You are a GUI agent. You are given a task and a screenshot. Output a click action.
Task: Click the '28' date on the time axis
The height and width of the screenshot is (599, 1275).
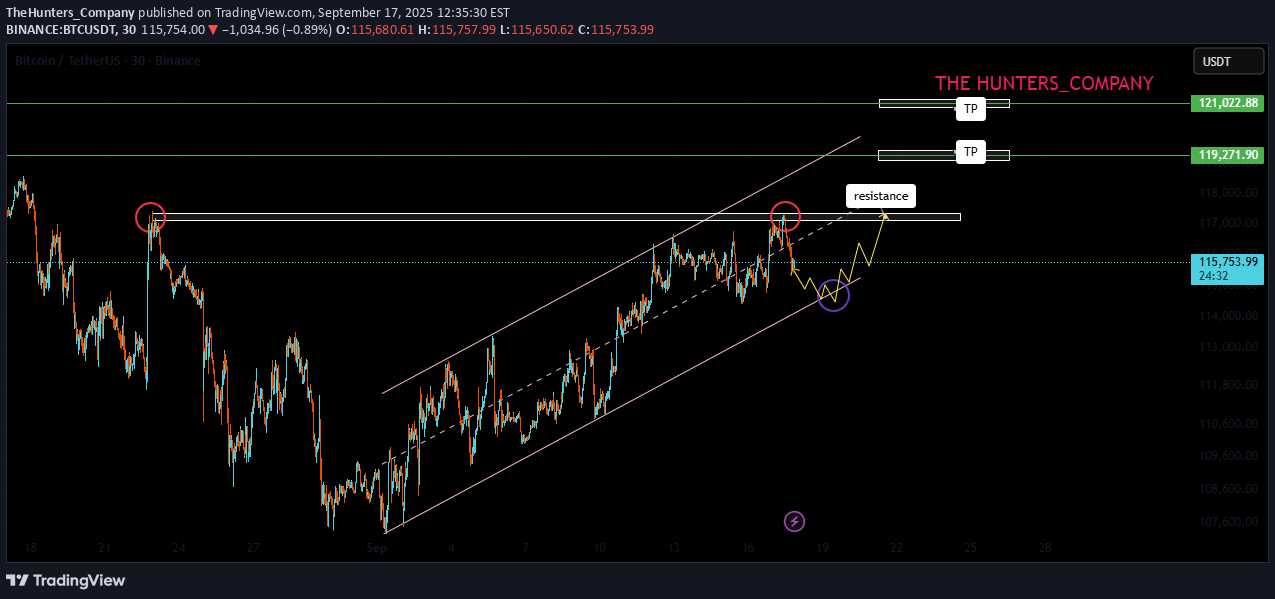pos(1045,548)
